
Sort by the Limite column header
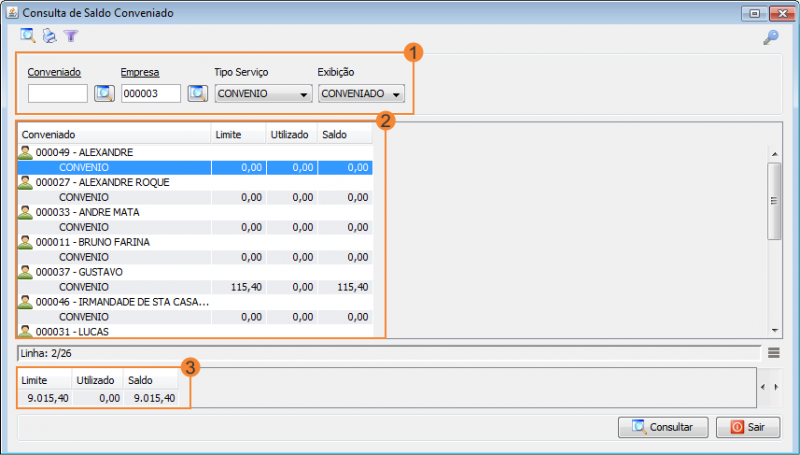coord(238,134)
